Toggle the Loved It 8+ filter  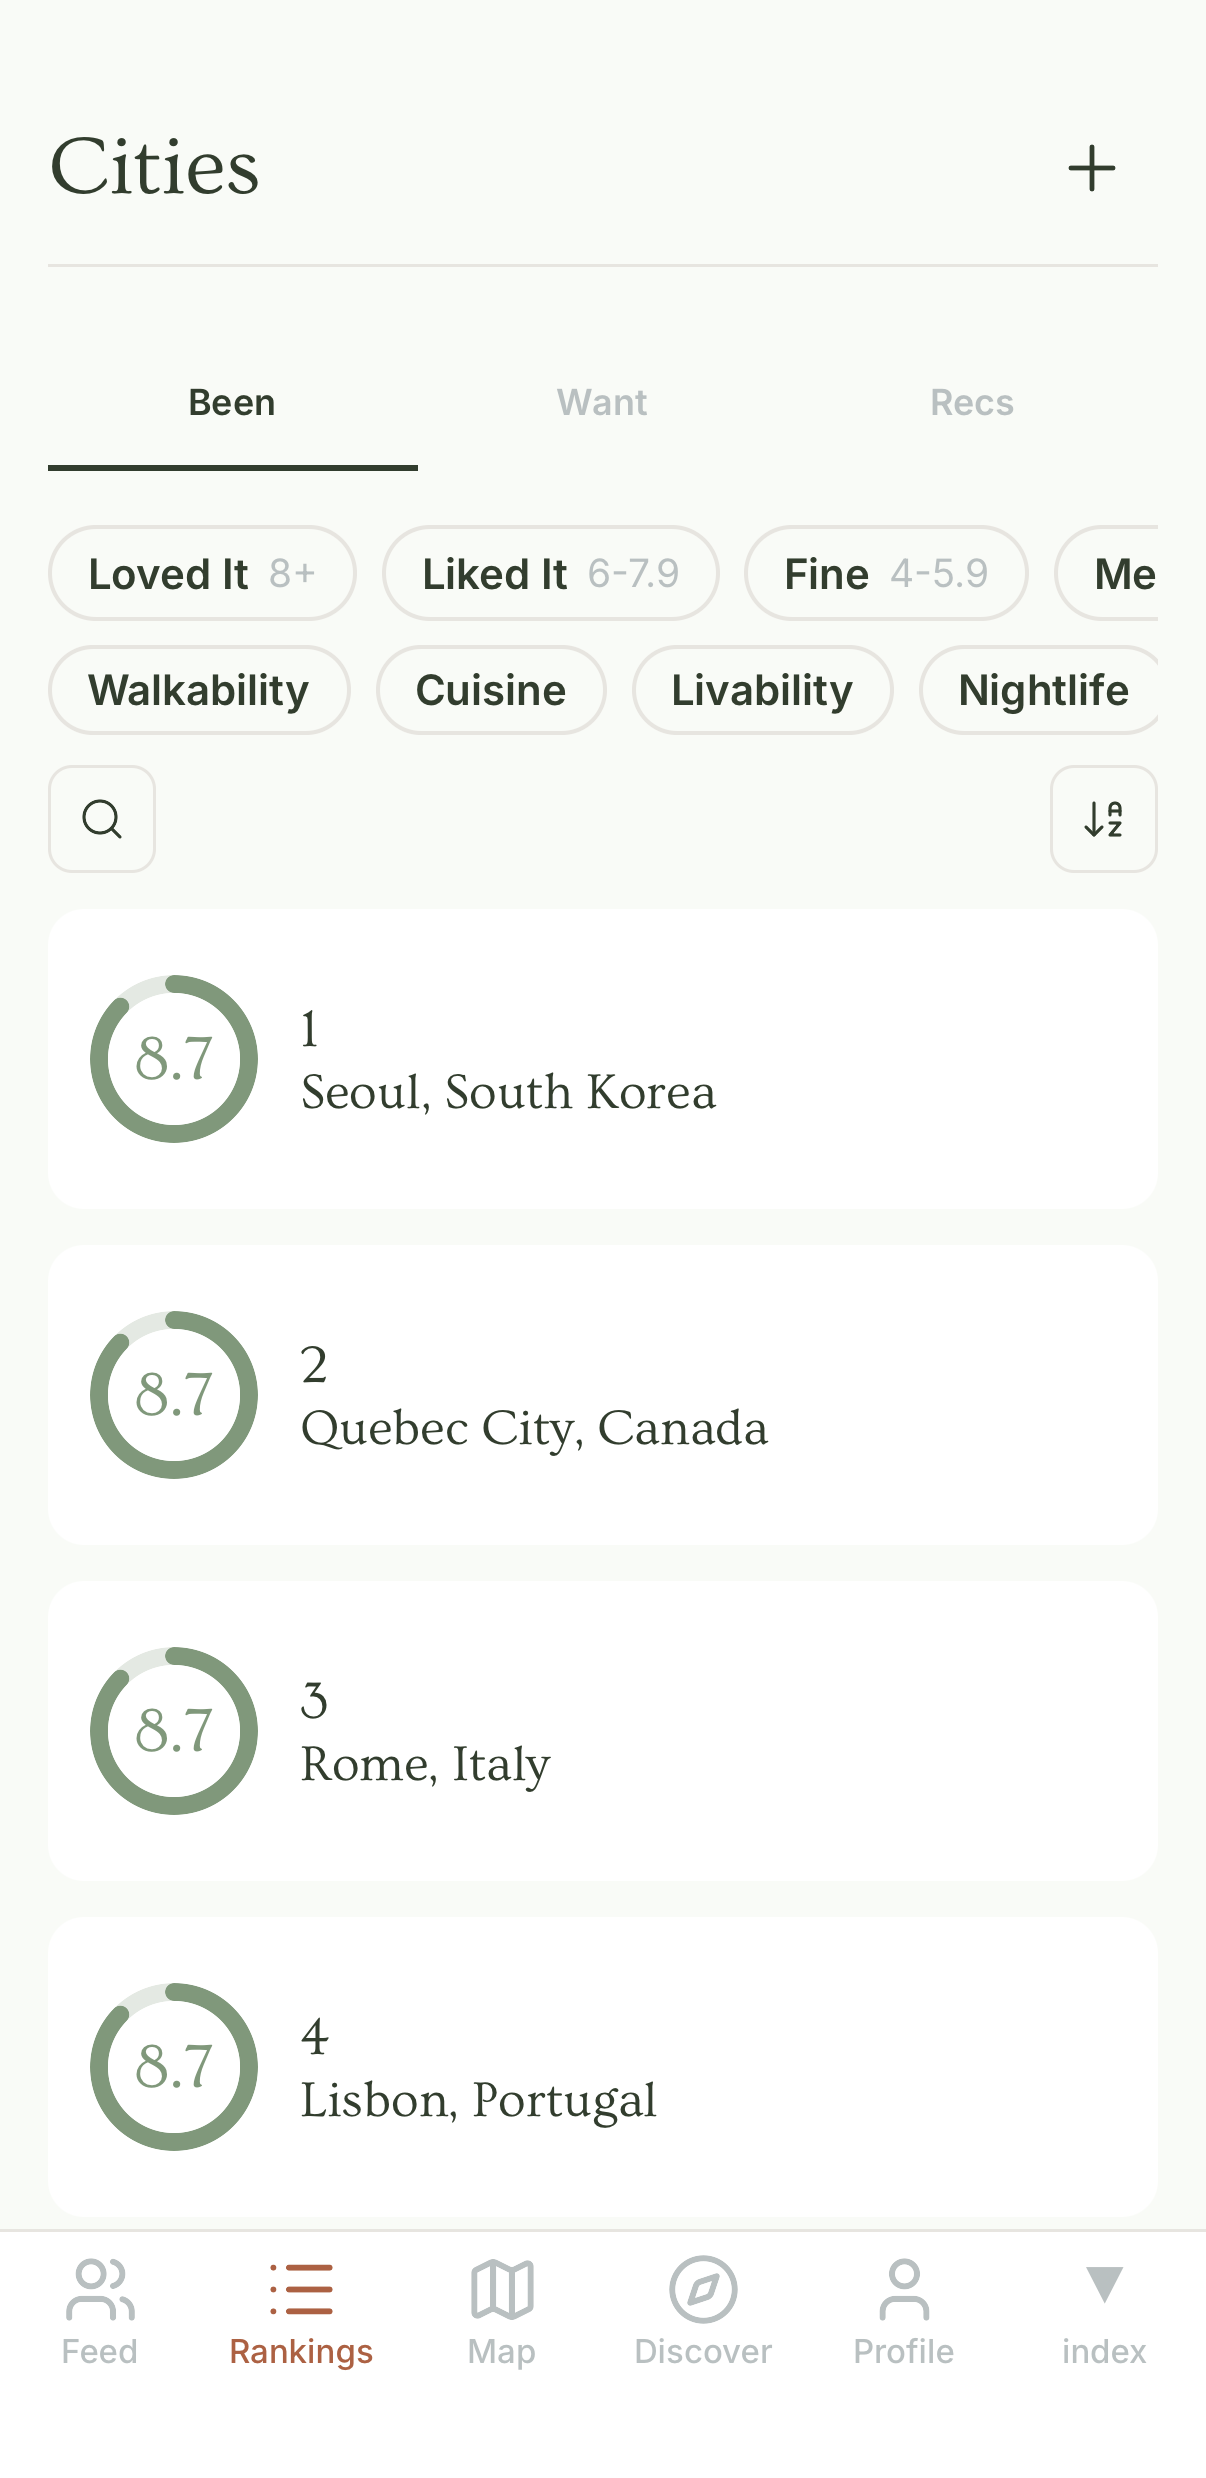[202, 574]
